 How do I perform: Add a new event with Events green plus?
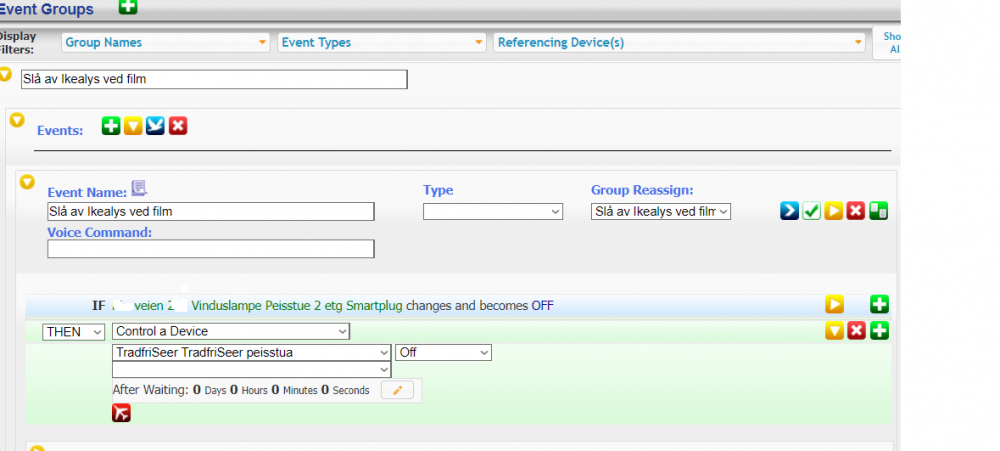tap(111, 126)
